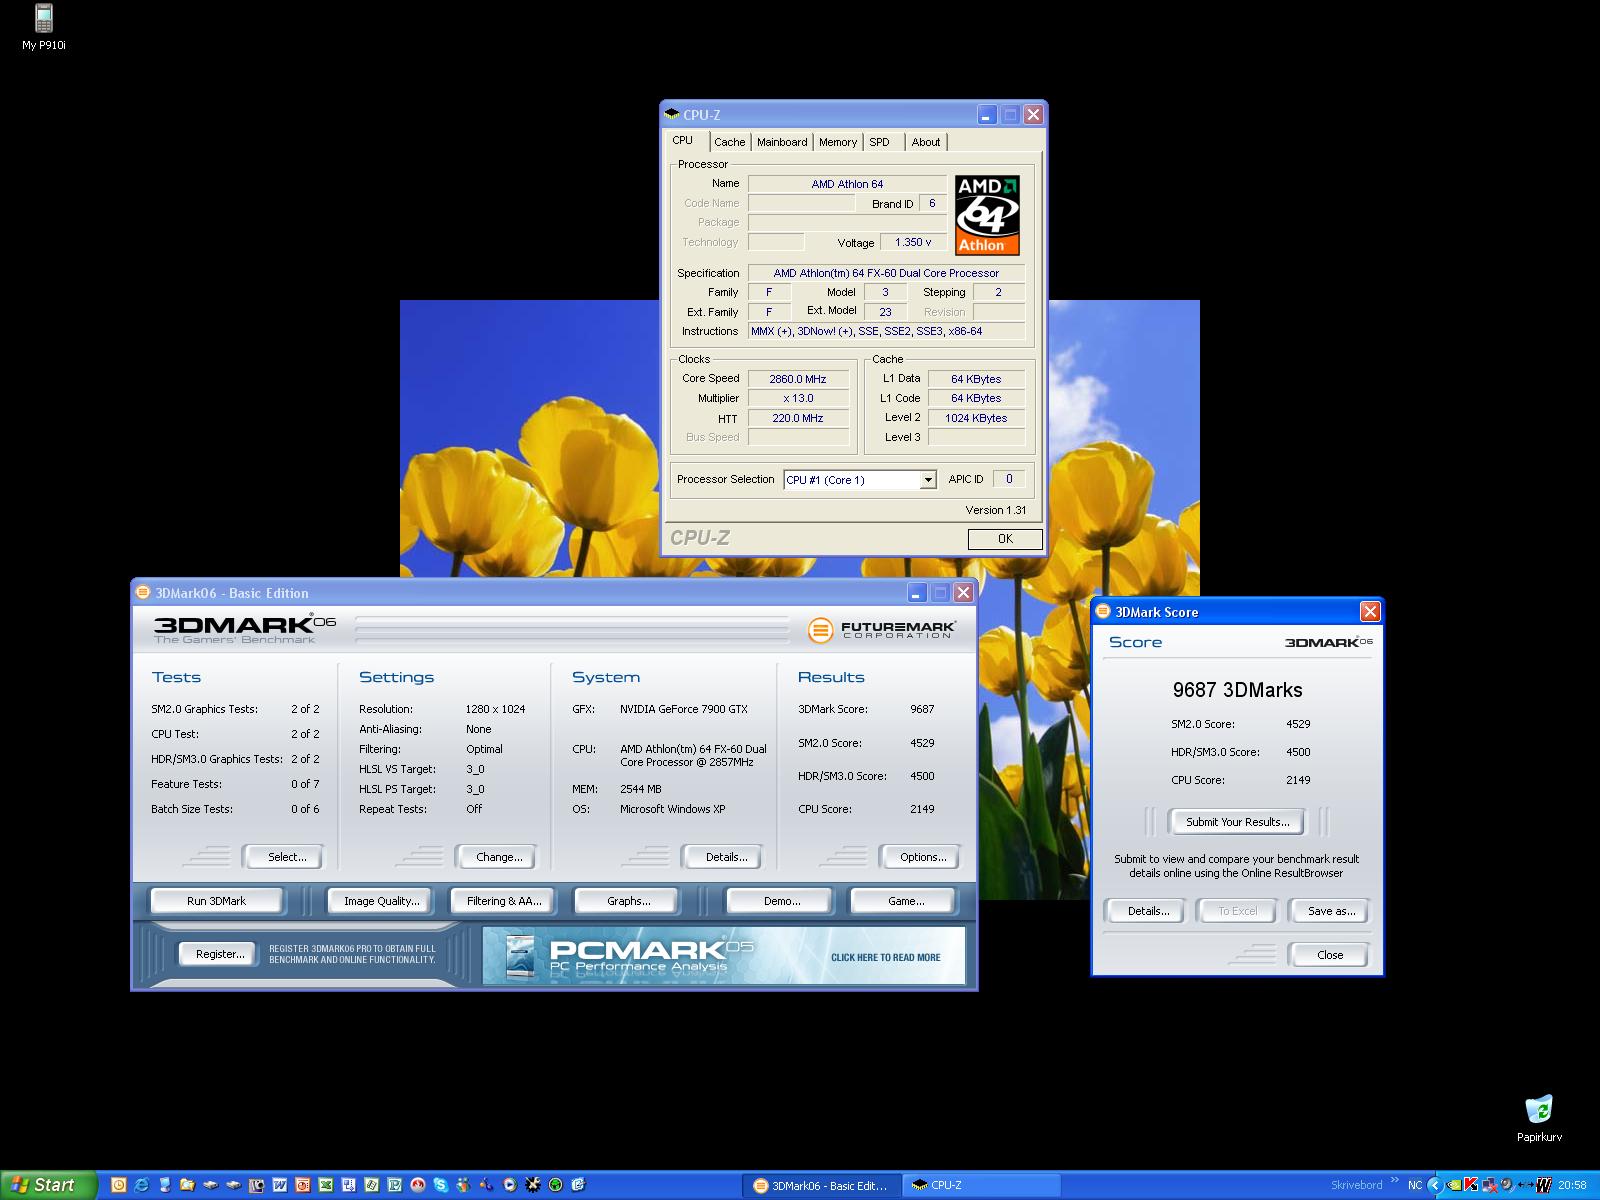Click NVIDIA GeForce 7900 GTX text

[684, 709]
